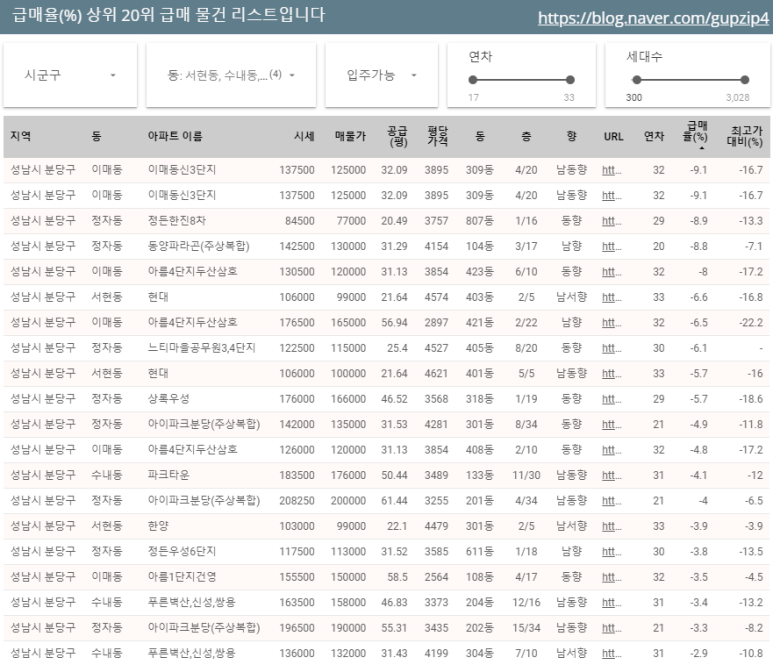773x665 pixels.
Task: Select 아름1단지건영 apartment name cell
Action: pos(182,577)
